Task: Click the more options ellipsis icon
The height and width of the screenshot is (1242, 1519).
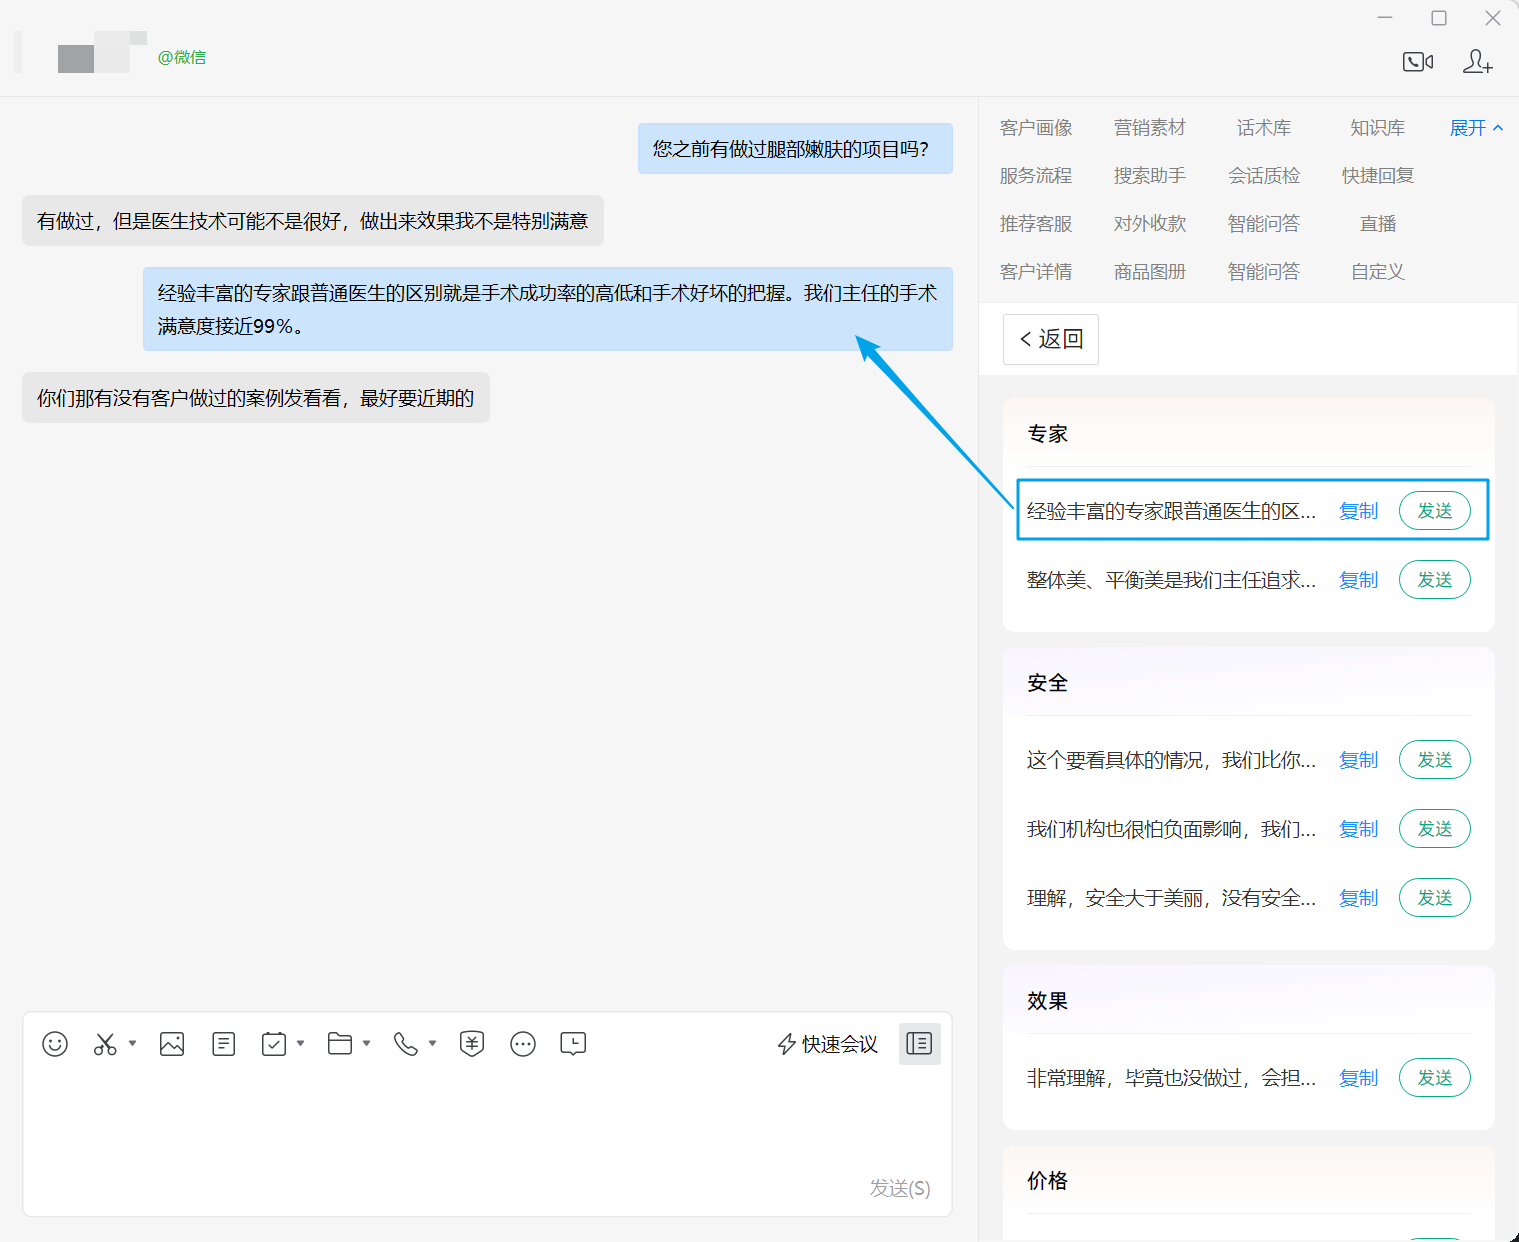Action: pos(523,1043)
